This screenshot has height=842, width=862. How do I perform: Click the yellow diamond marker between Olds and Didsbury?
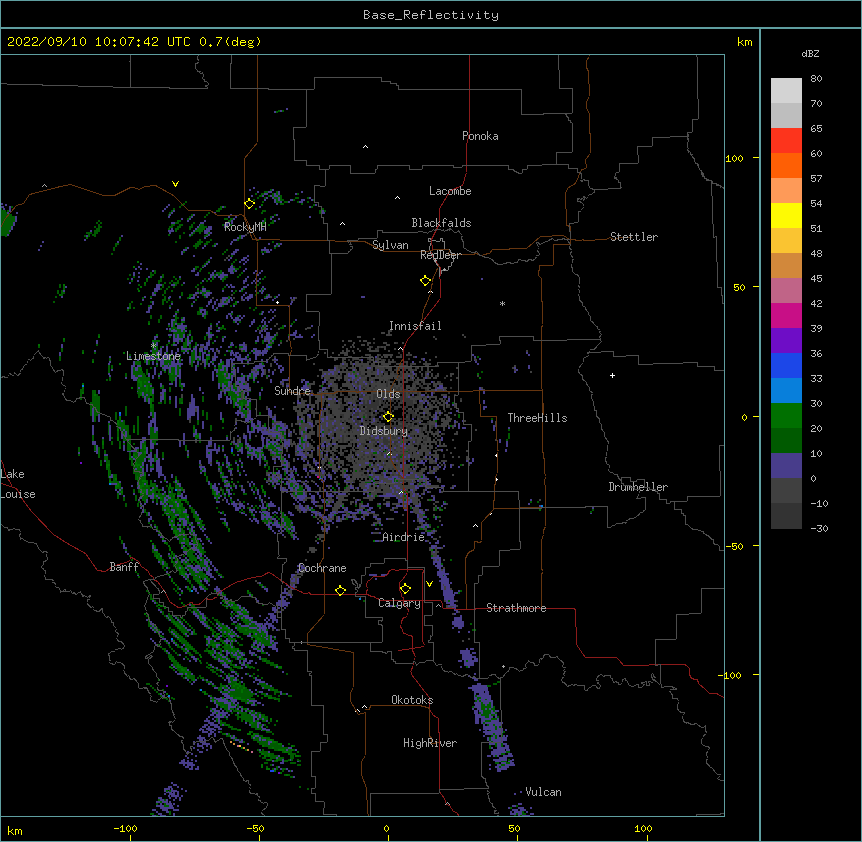[388, 417]
